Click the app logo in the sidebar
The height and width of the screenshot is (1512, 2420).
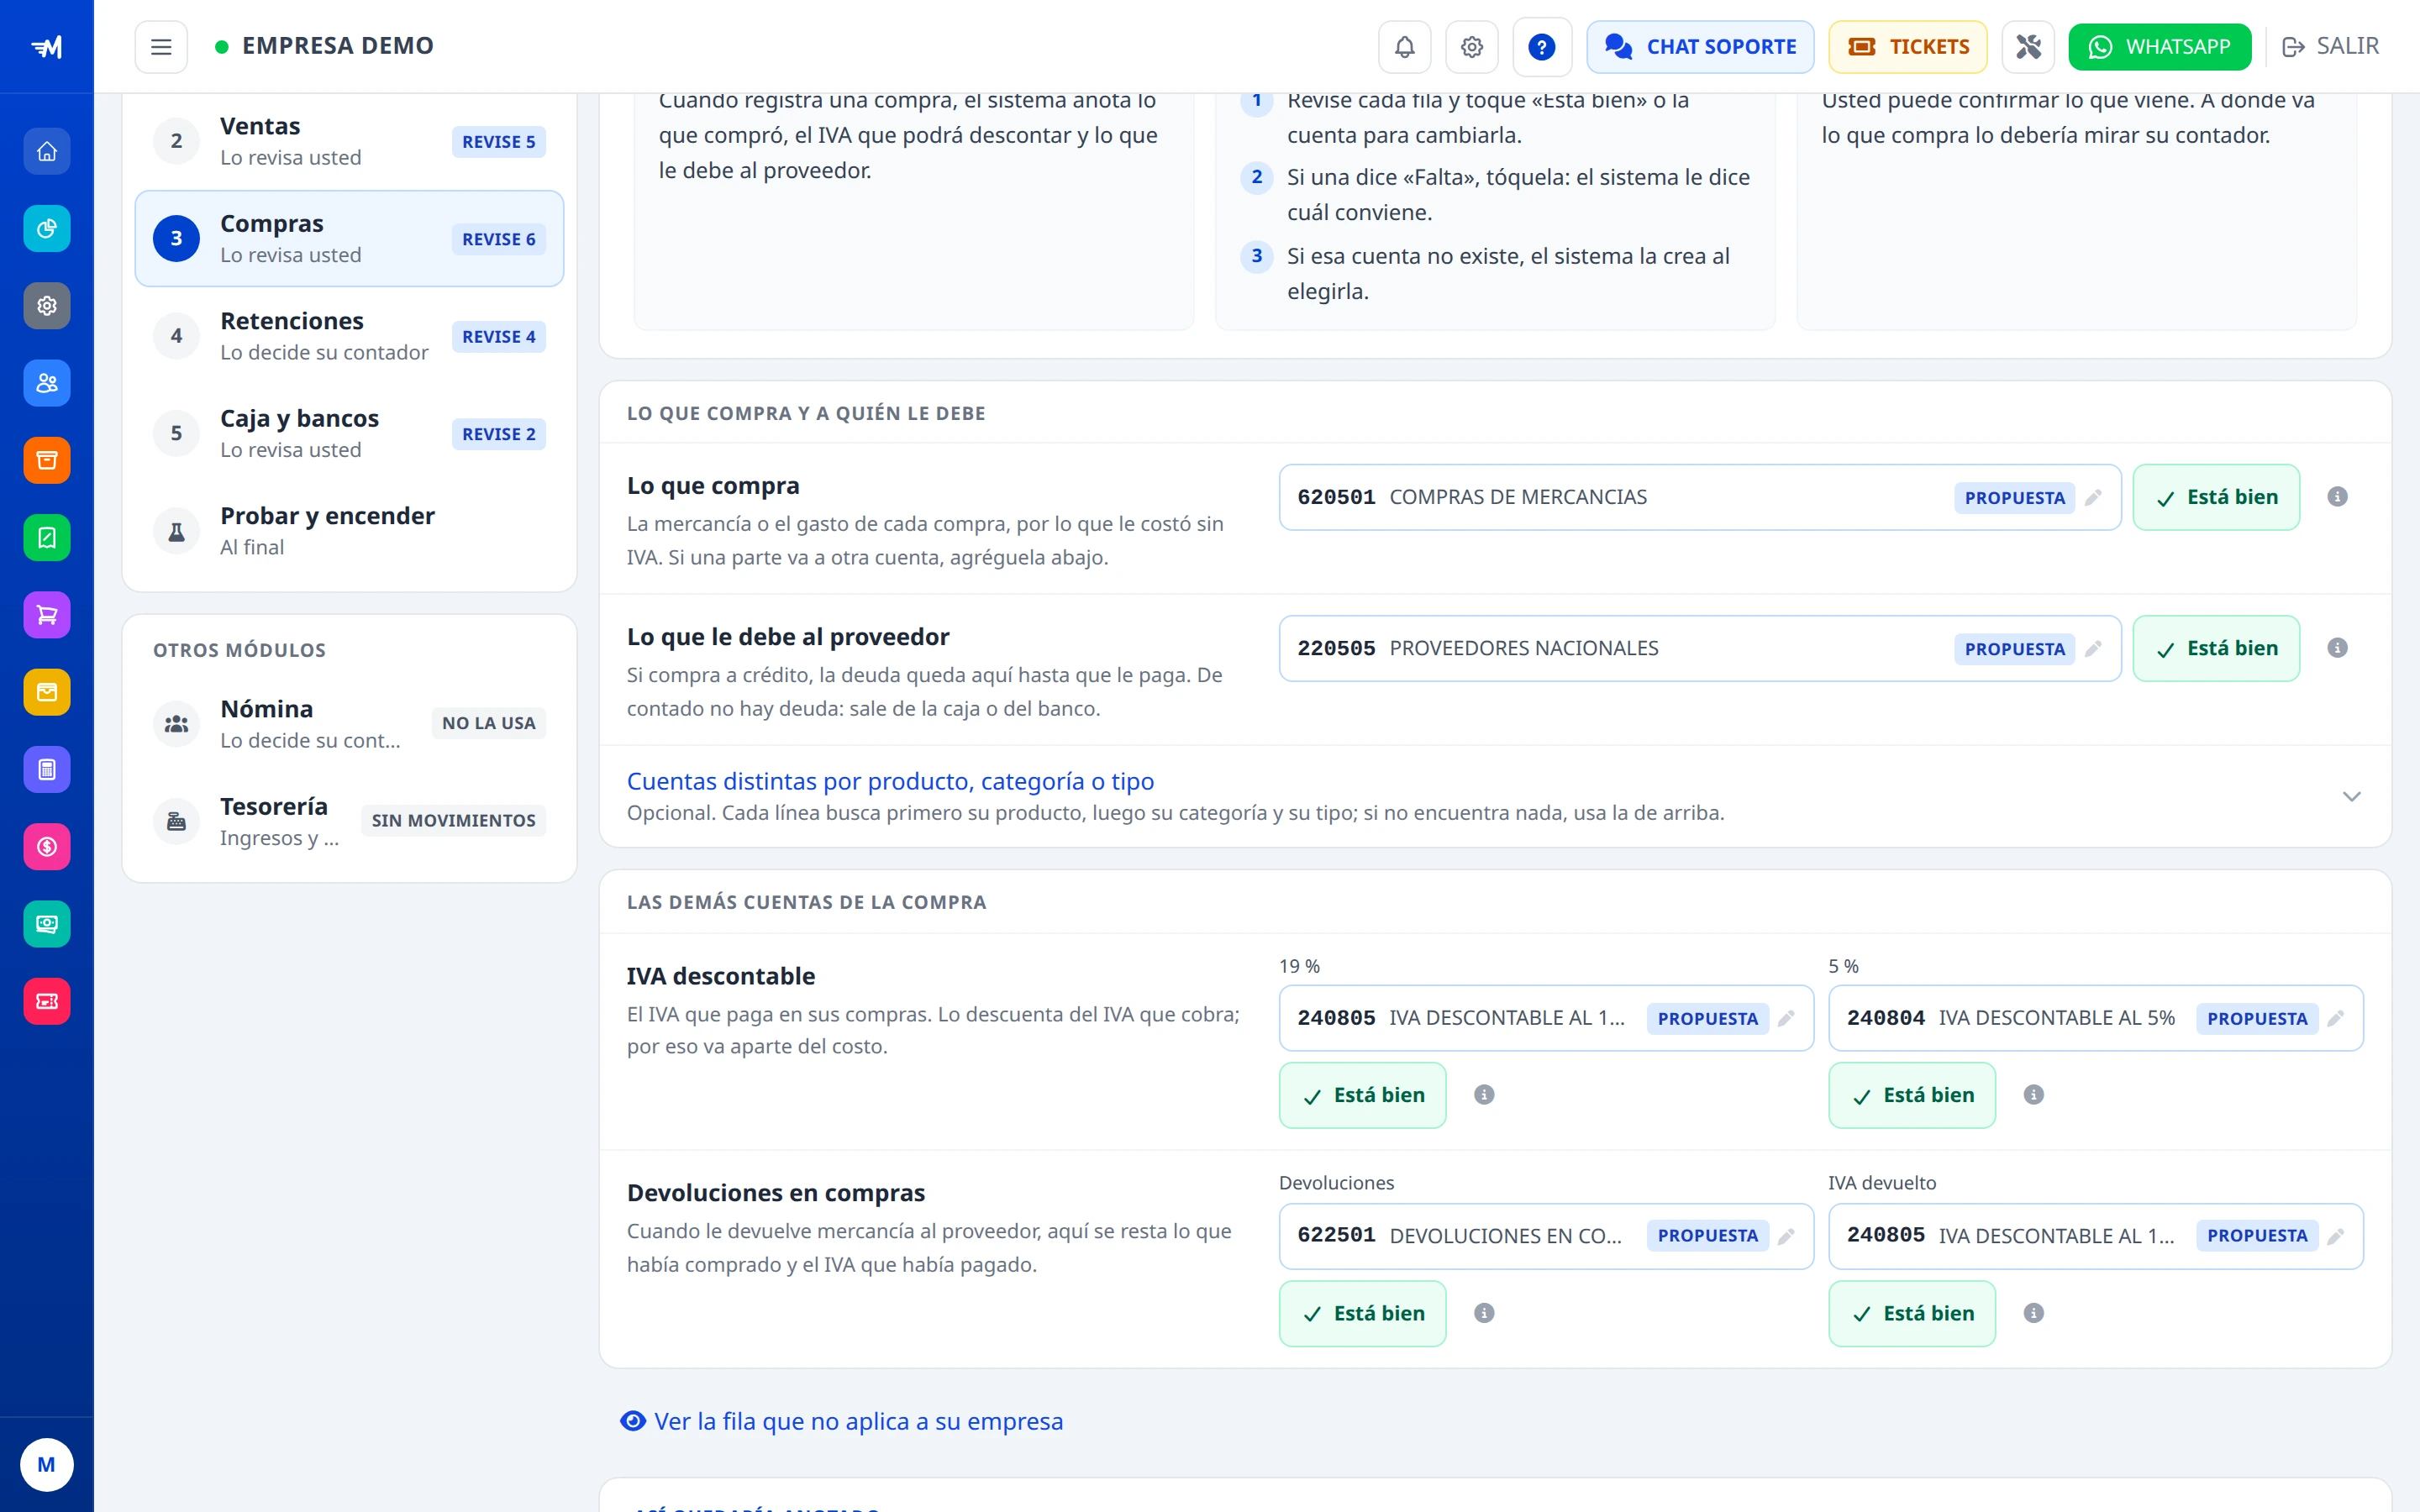pyautogui.click(x=47, y=47)
